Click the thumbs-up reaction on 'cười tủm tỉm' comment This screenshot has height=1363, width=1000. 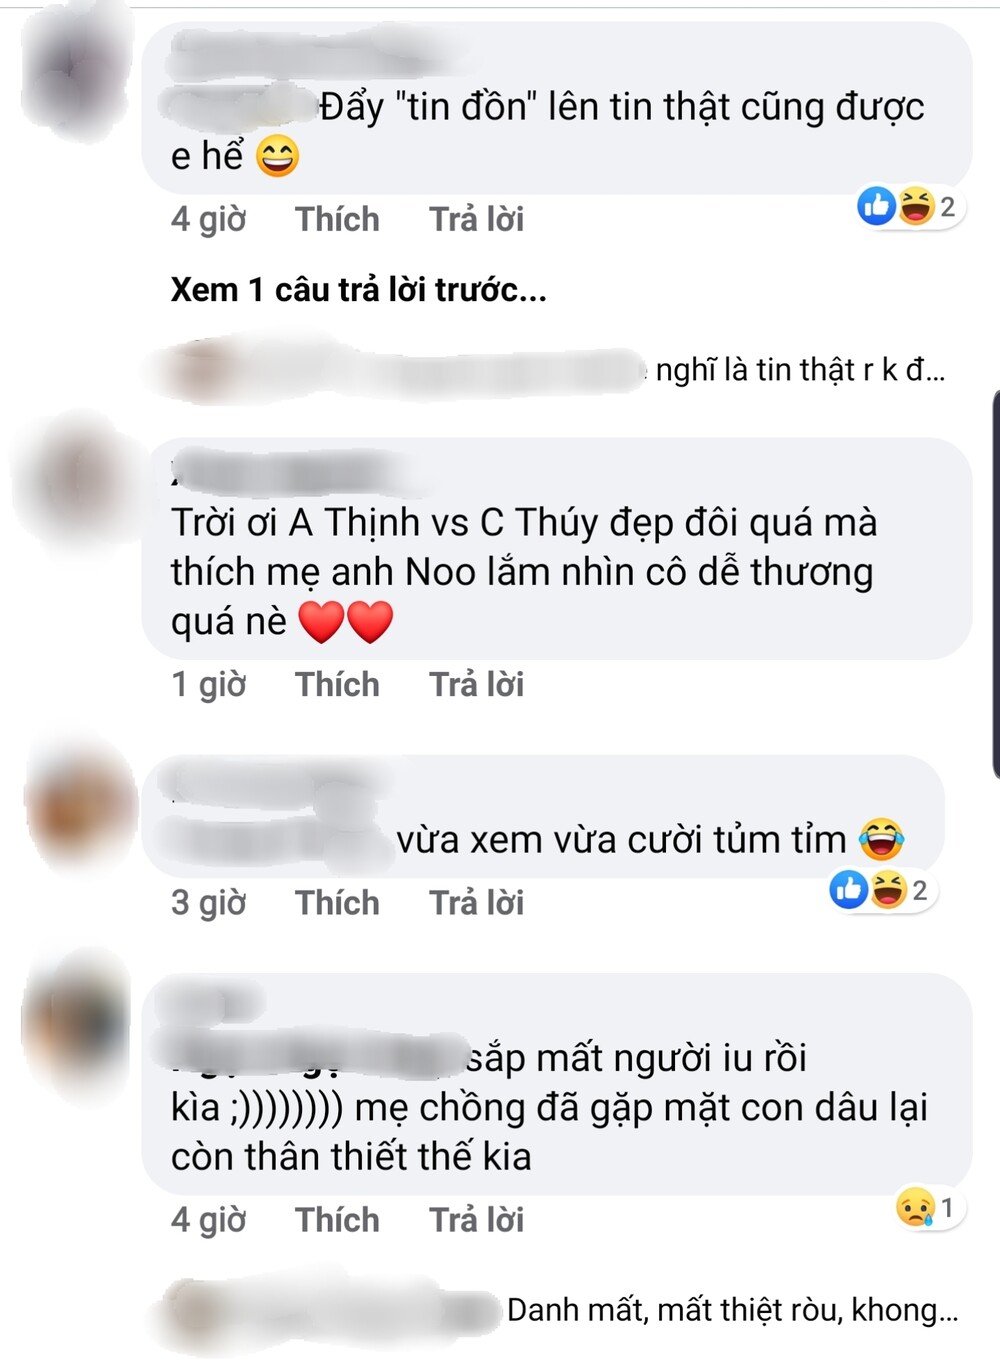click(849, 889)
